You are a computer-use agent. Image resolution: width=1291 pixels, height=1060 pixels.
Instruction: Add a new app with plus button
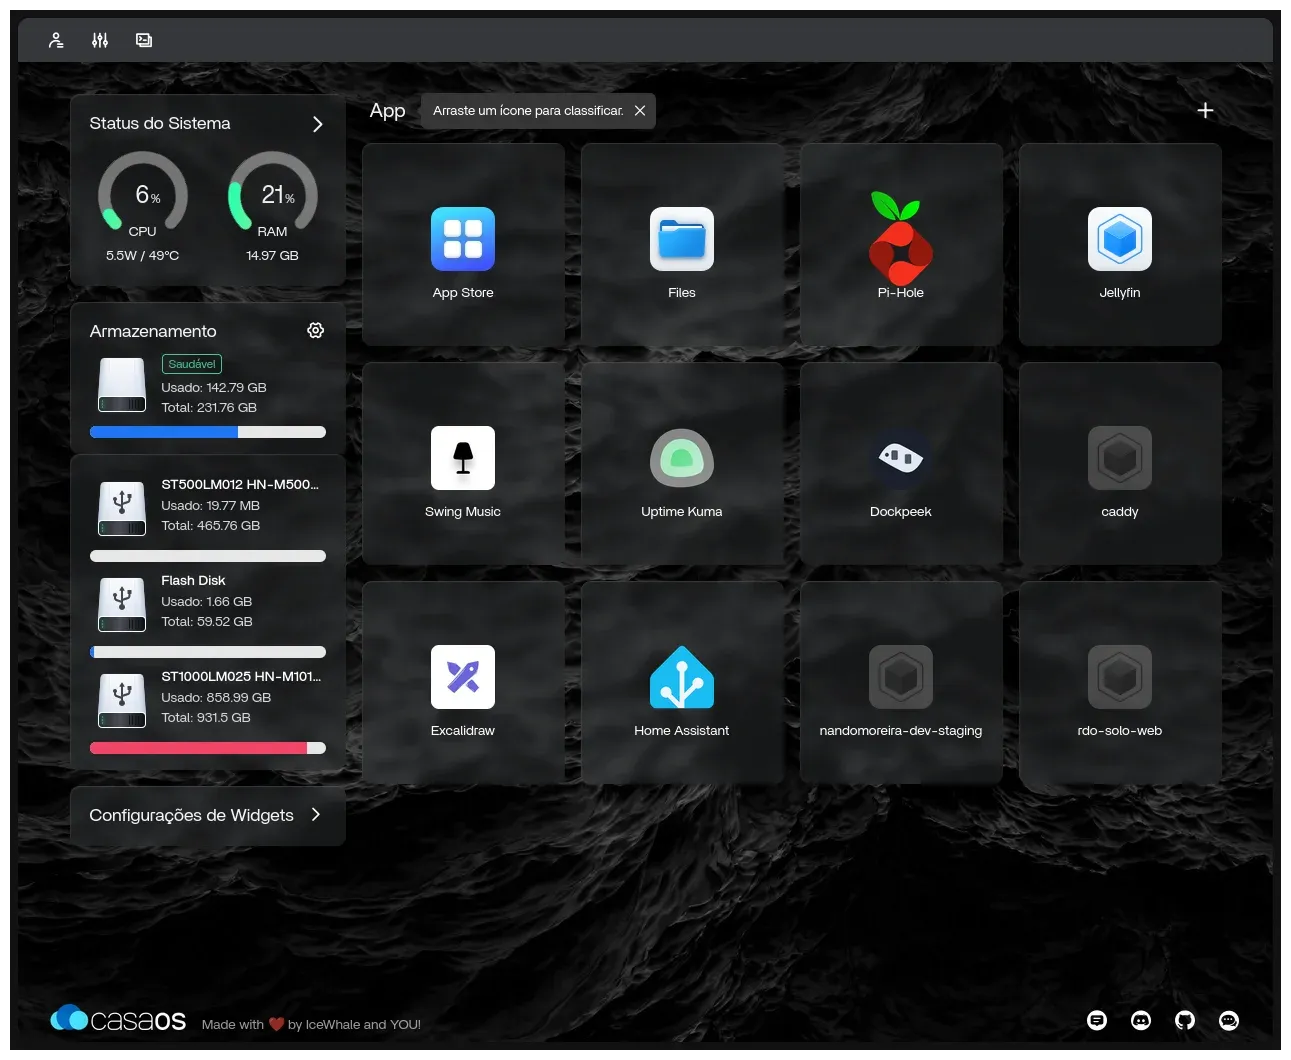coord(1205,110)
